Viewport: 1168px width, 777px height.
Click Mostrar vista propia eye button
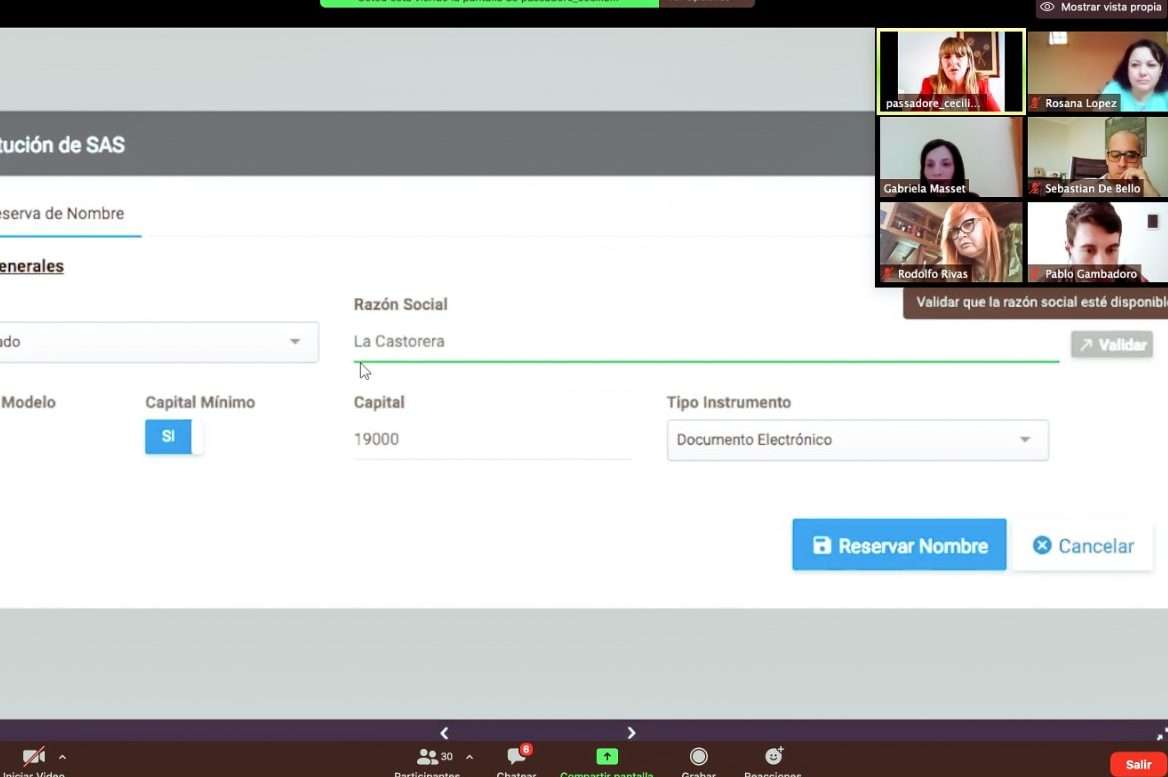tap(1102, 7)
